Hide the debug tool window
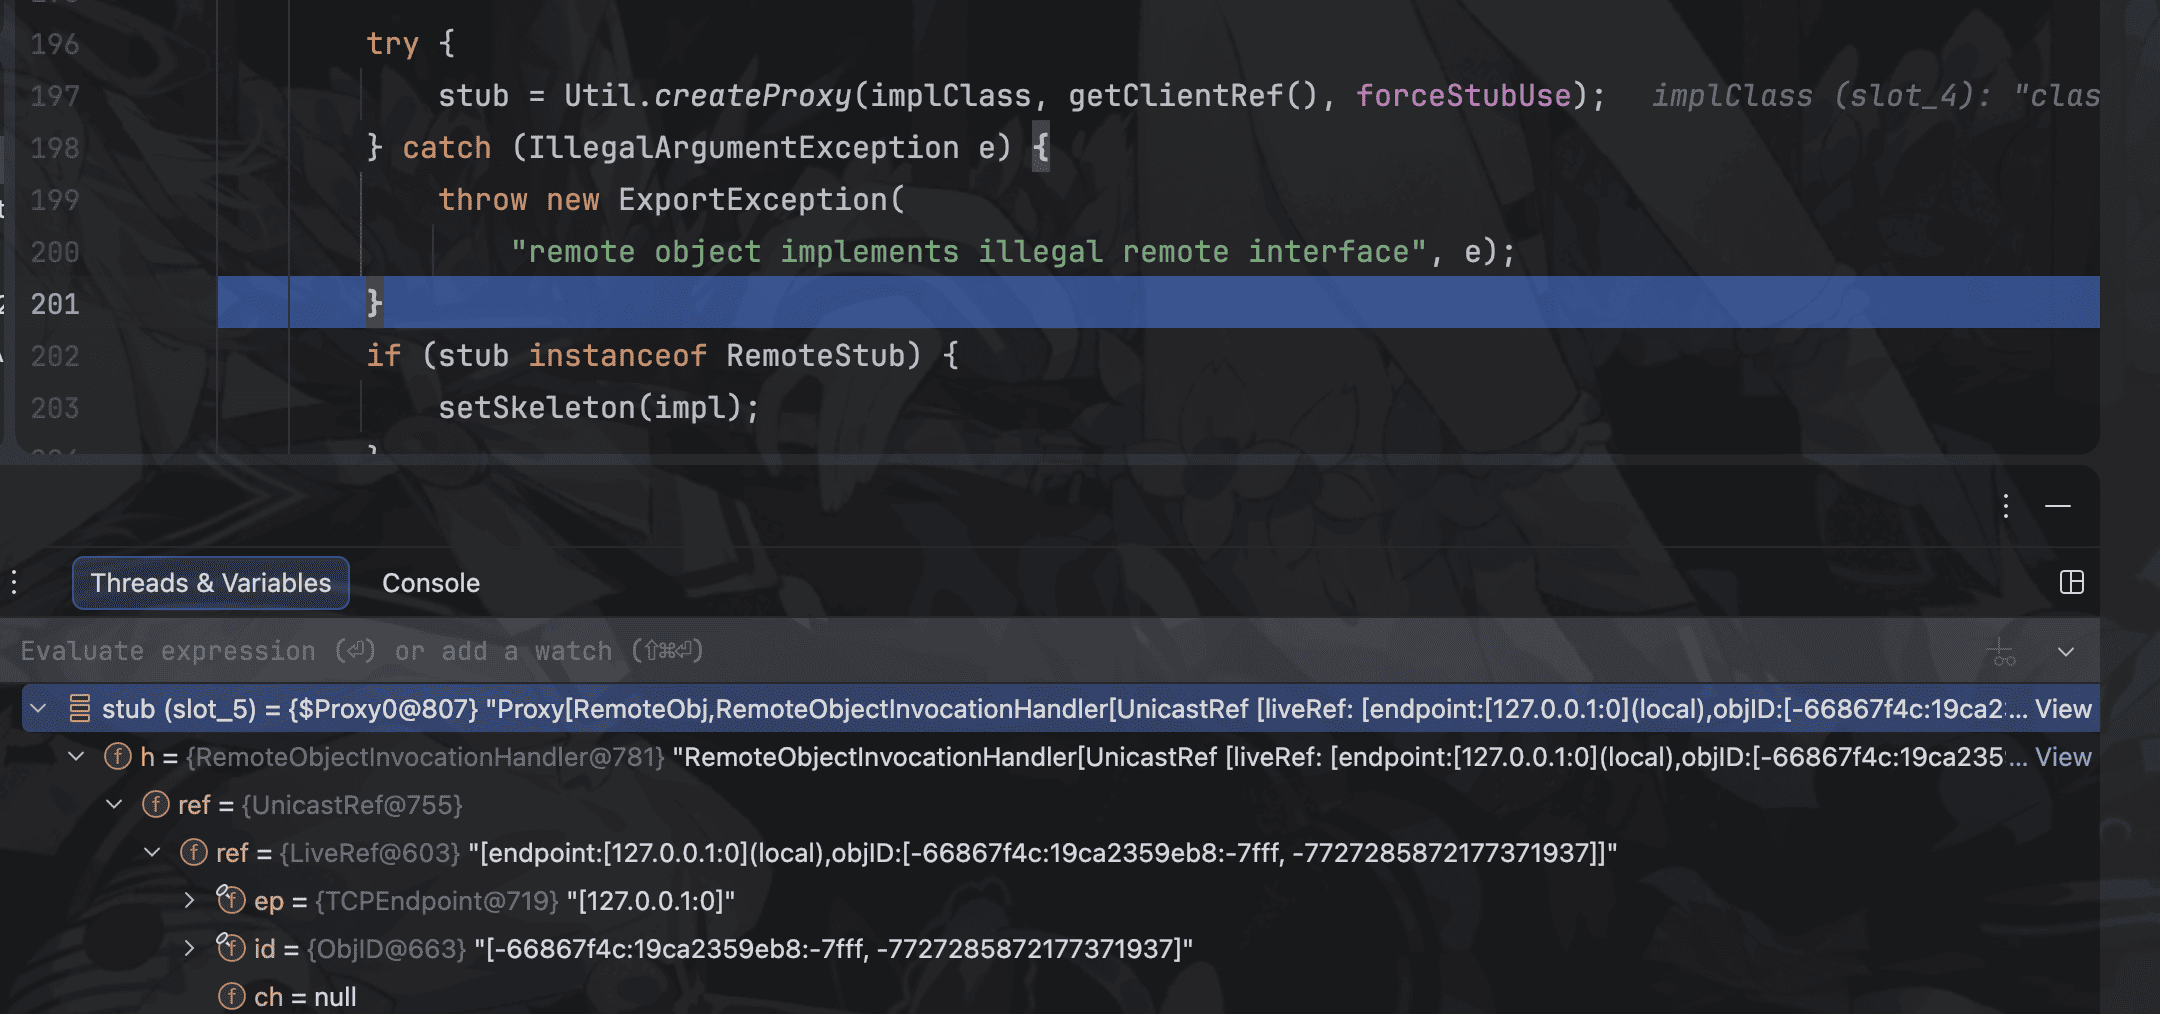2160x1014 pixels. (2057, 508)
